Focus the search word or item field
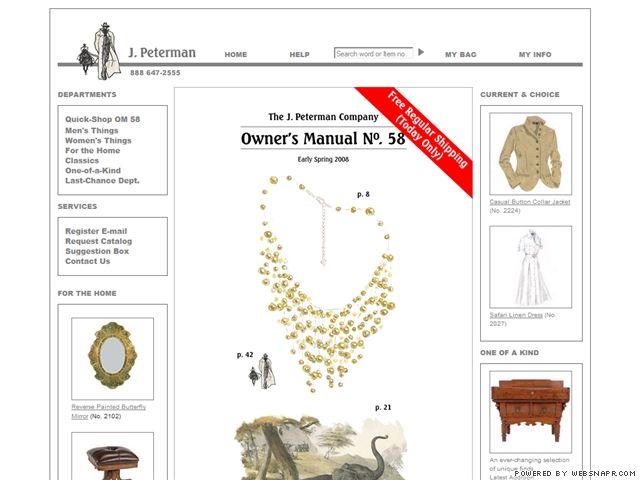Viewport: 640px width, 480px height. 373,53
